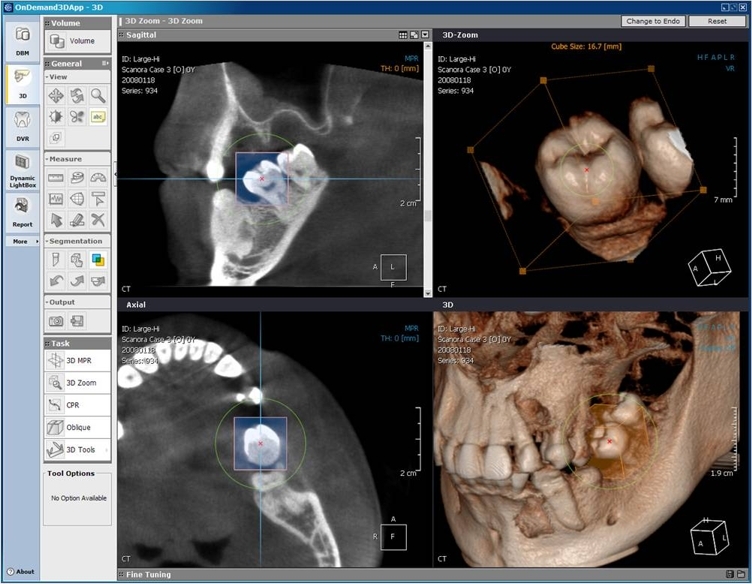Click the export output icon
Viewport: 752px width, 584px height.
pos(77,321)
